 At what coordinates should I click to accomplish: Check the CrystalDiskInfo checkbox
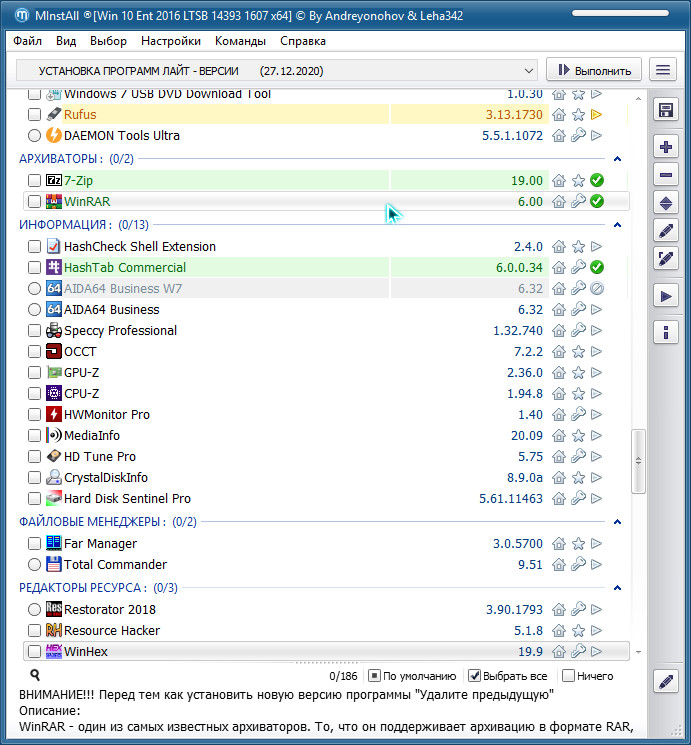click(34, 478)
